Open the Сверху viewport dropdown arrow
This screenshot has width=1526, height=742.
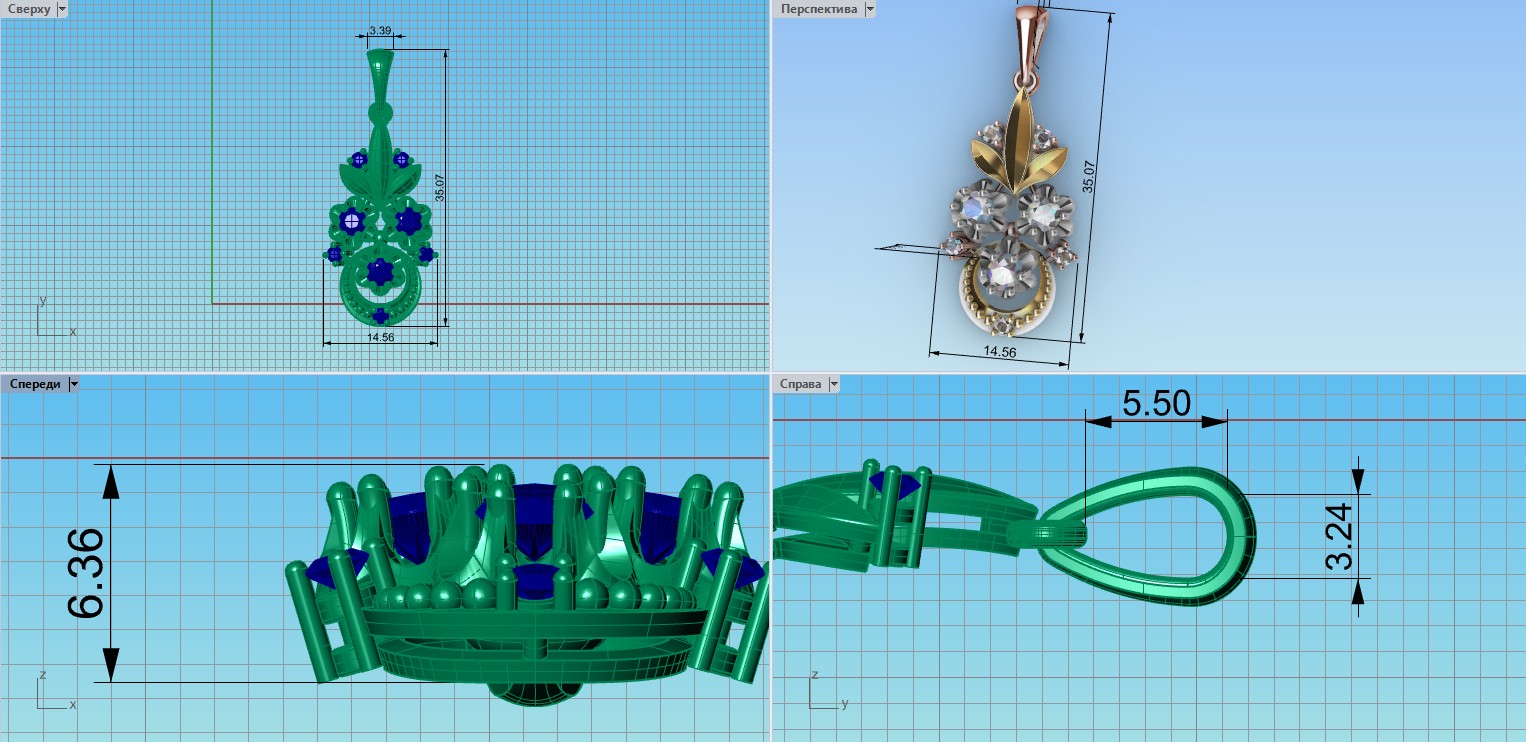[63, 9]
